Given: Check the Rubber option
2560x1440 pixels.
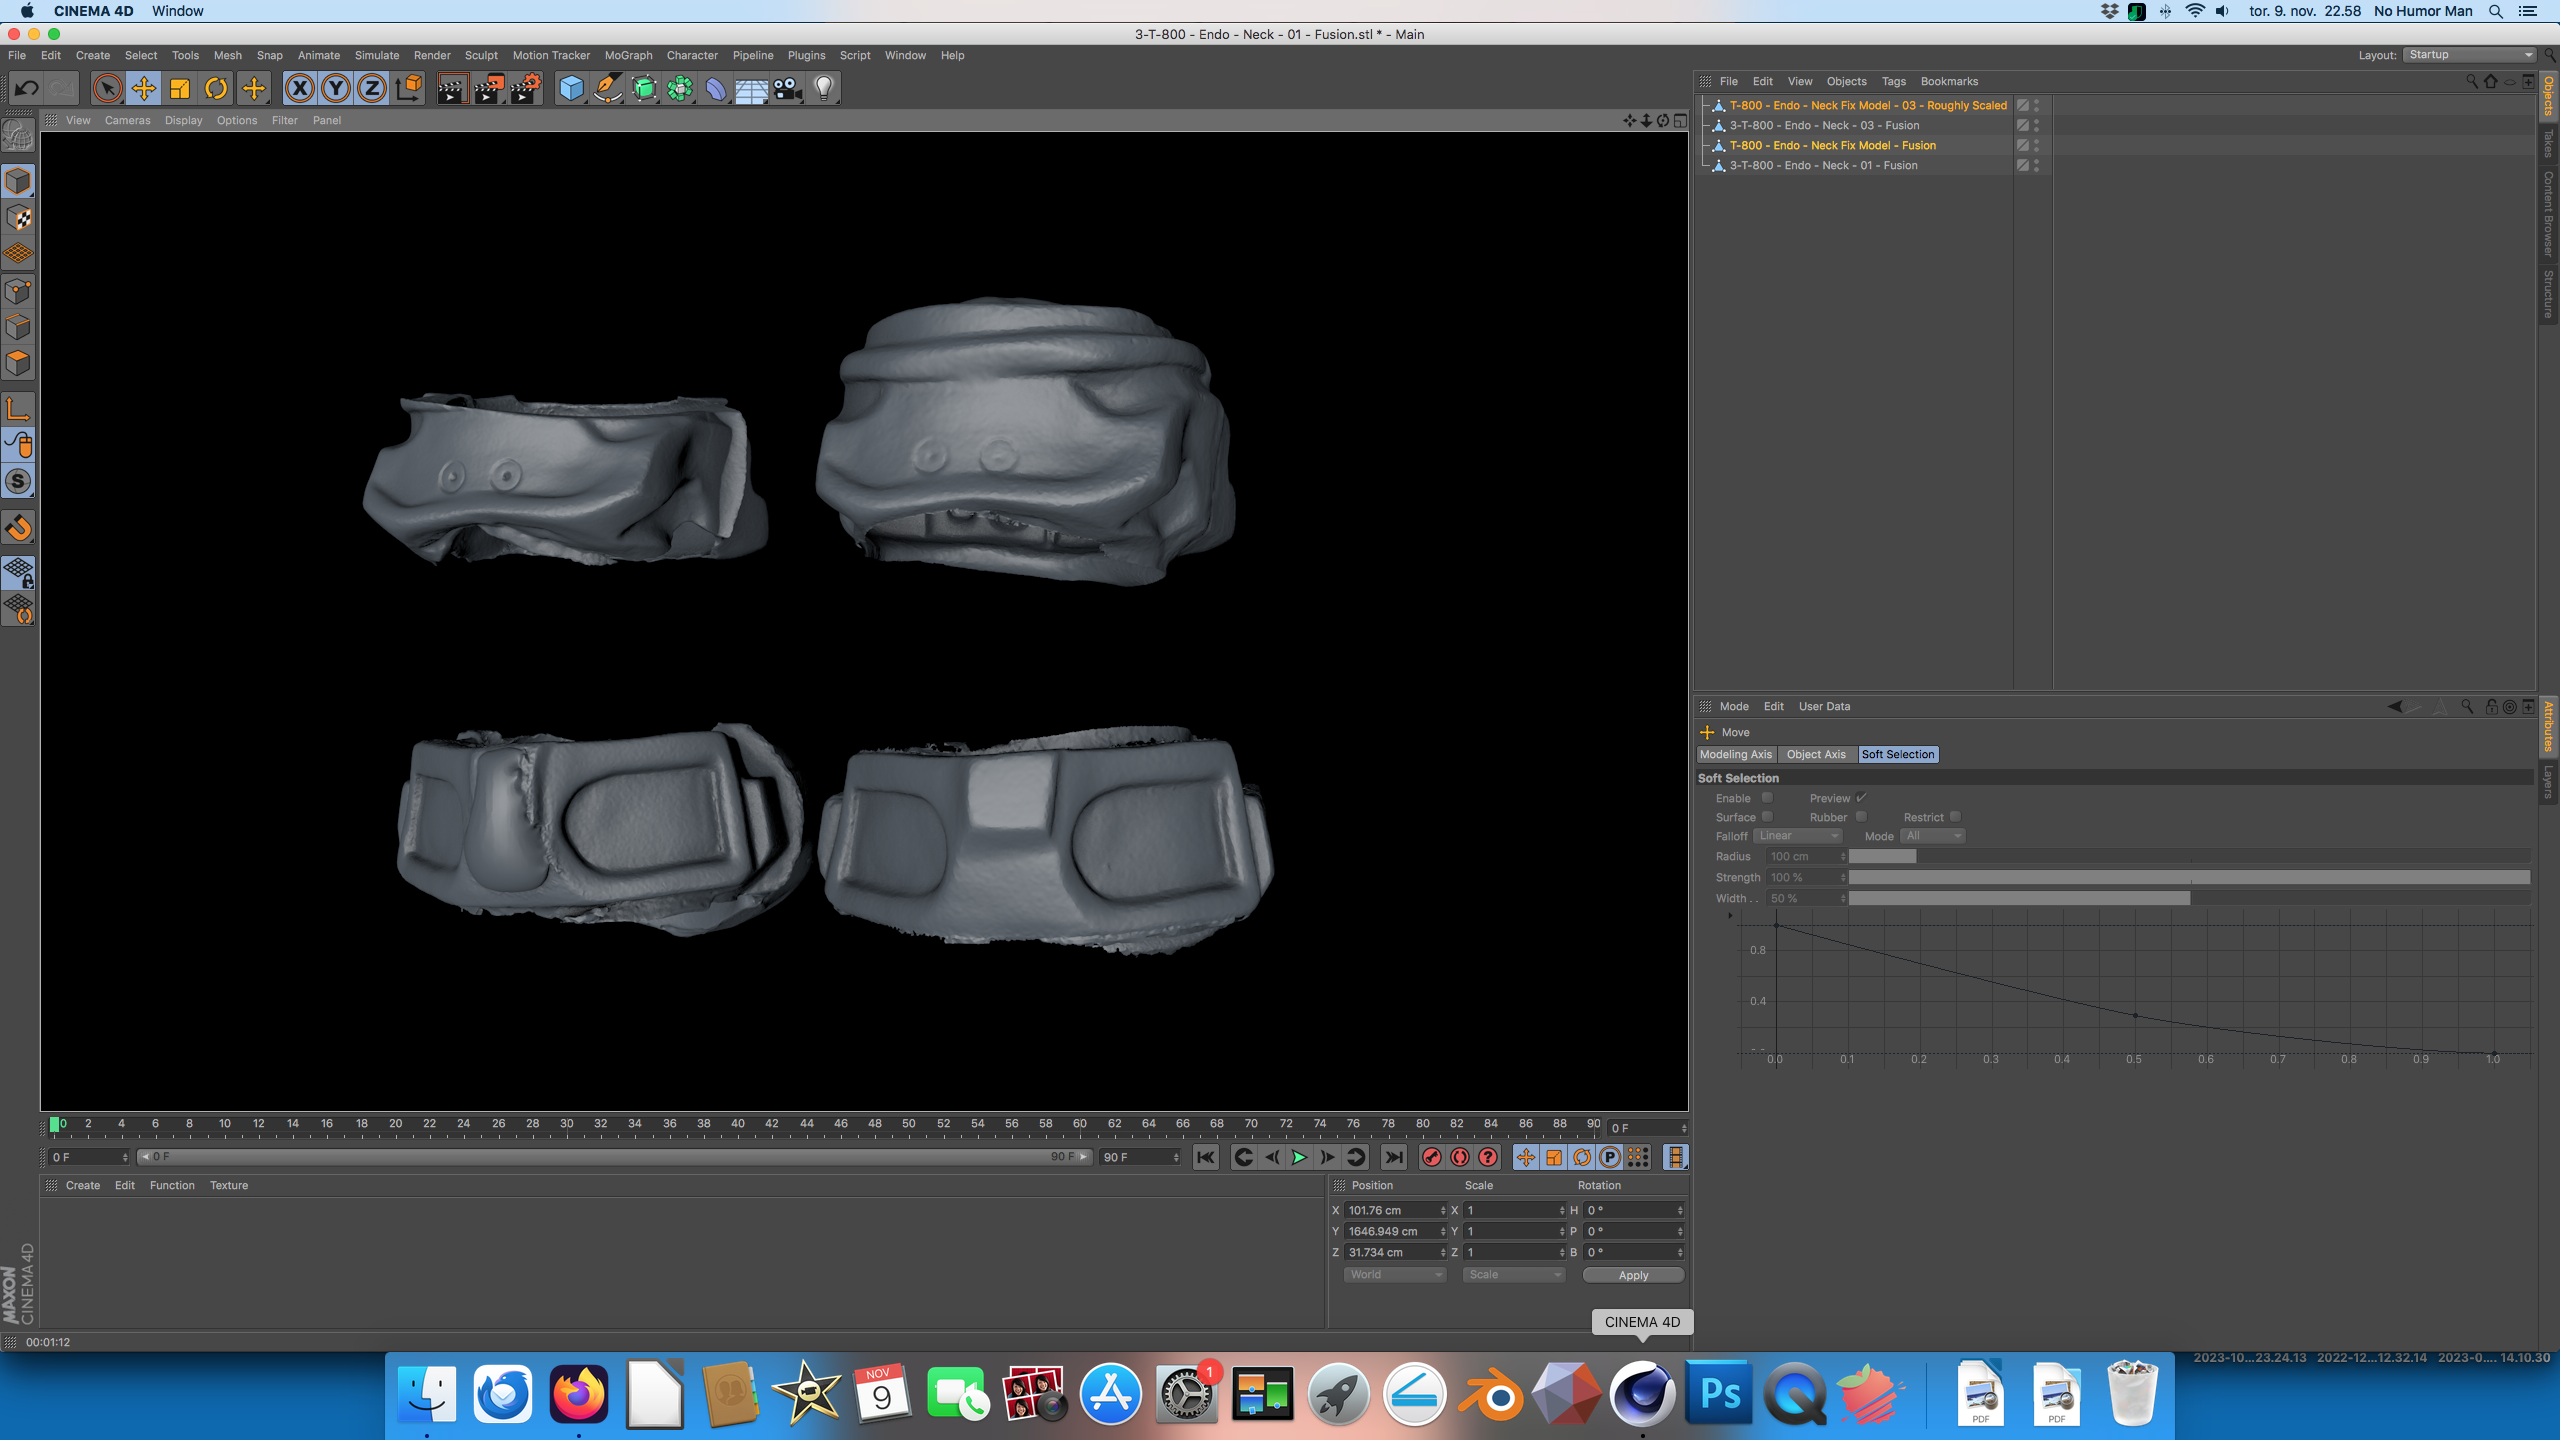Looking at the screenshot, I should [1861, 817].
